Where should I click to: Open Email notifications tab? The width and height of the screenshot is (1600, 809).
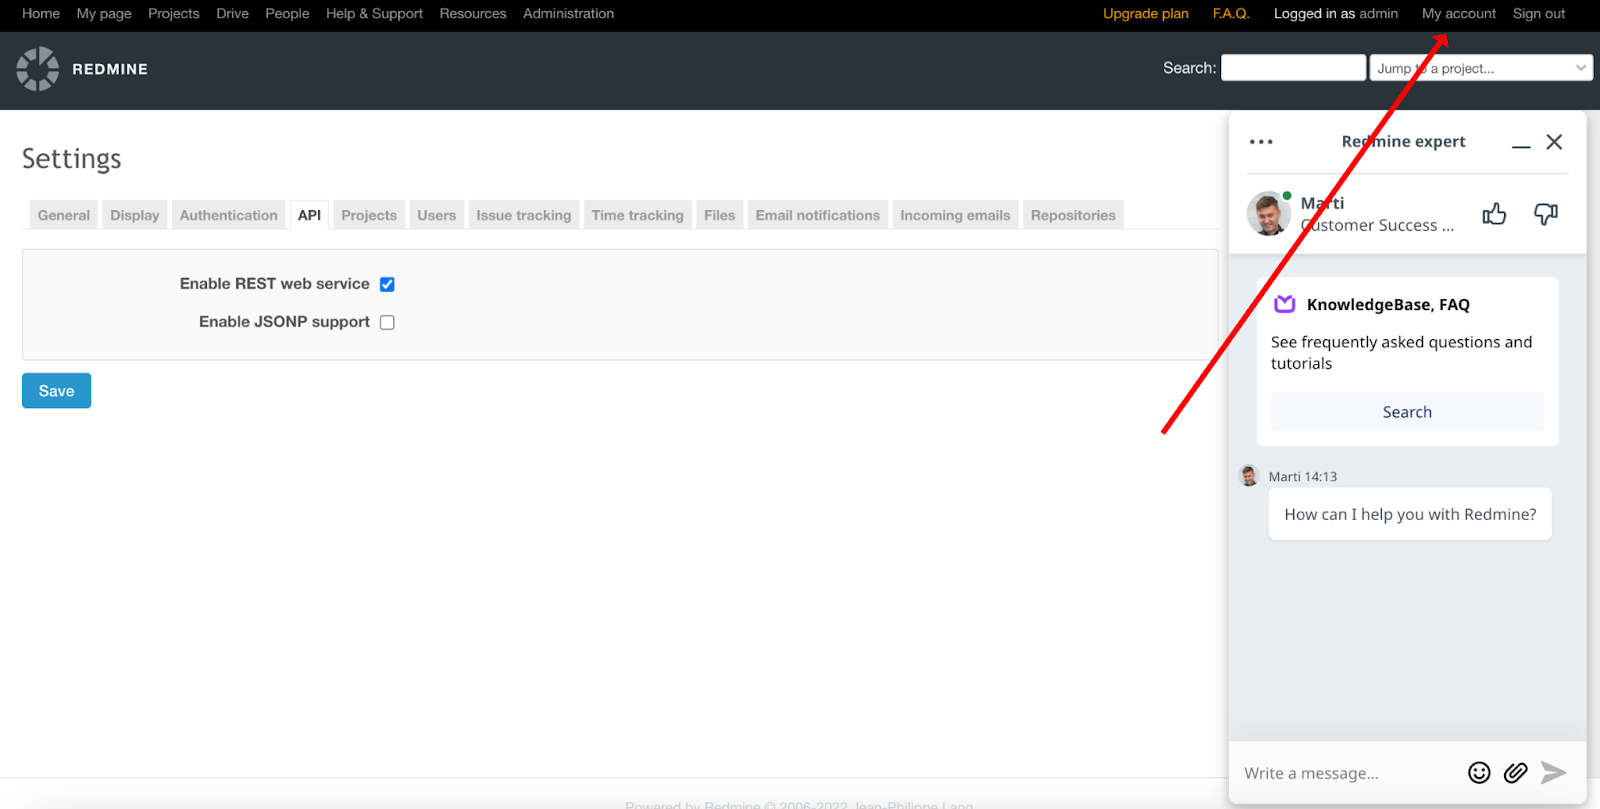click(x=818, y=215)
